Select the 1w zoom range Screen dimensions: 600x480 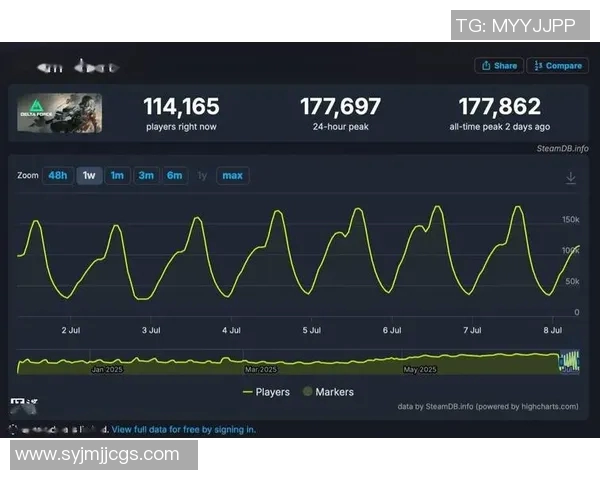pos(89,176)
